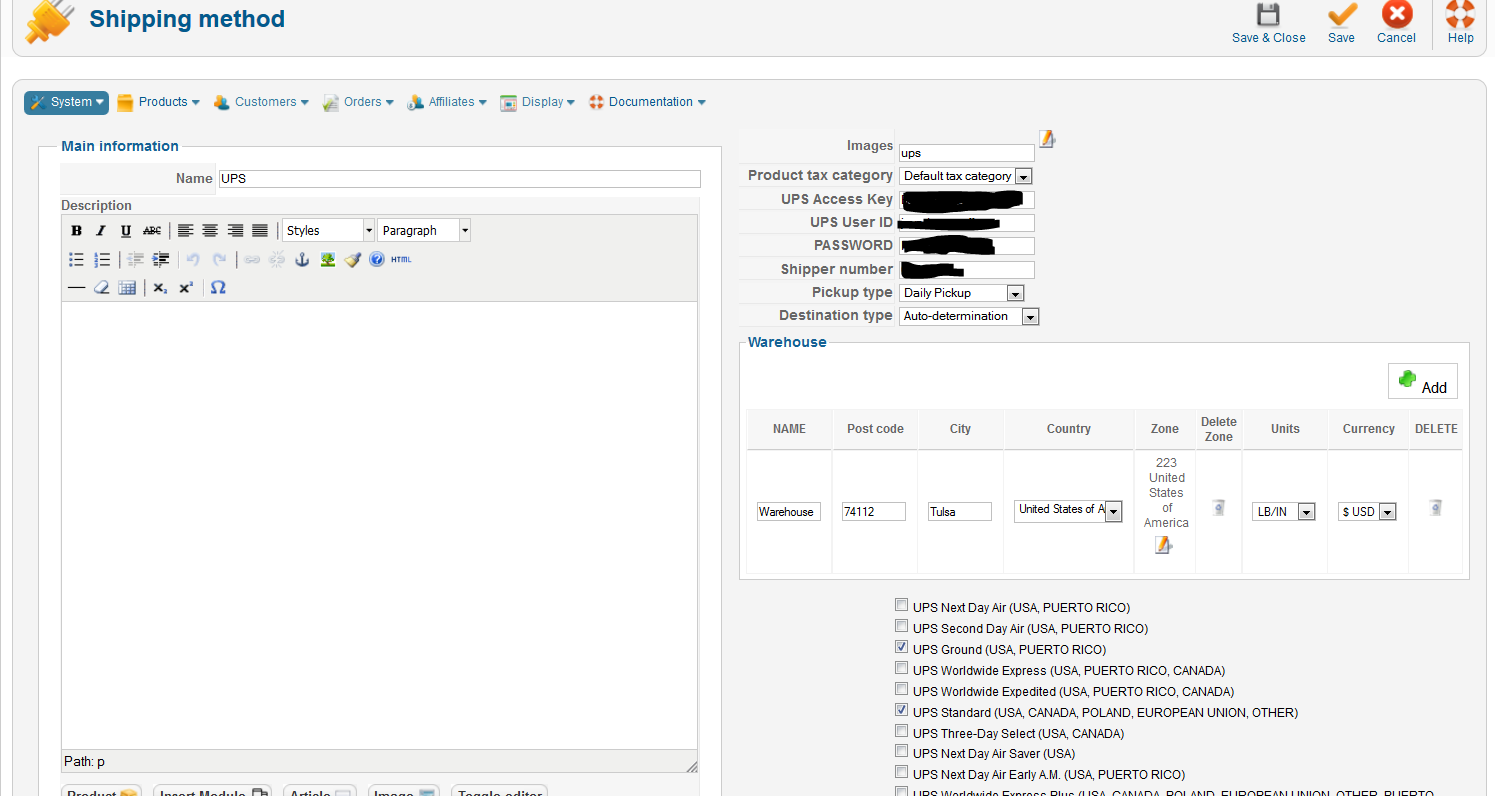Align description text right
The width and height of the screenshot is (1495, 796).
(235, 231)
